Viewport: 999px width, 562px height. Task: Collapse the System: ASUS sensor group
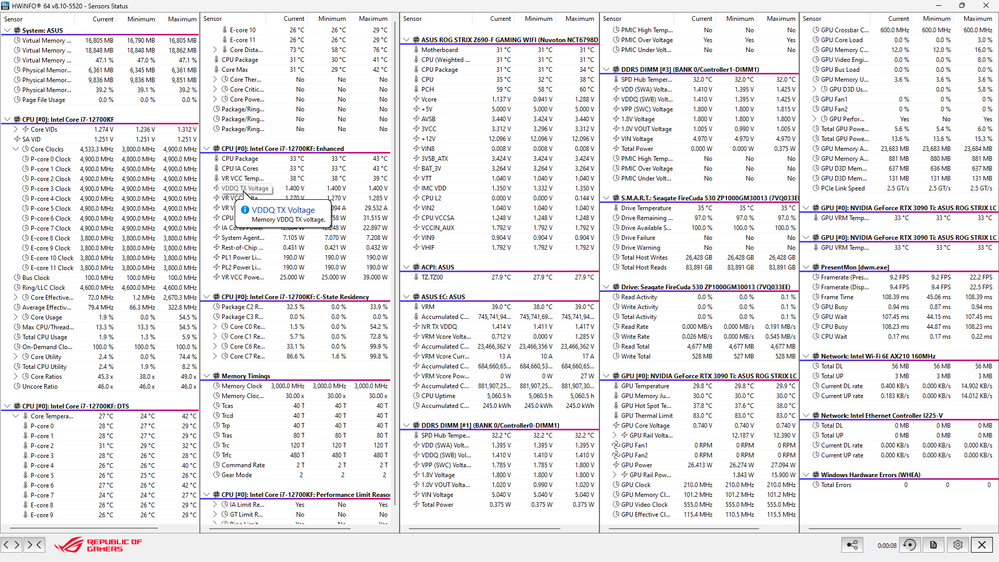(x=7, y=30)
